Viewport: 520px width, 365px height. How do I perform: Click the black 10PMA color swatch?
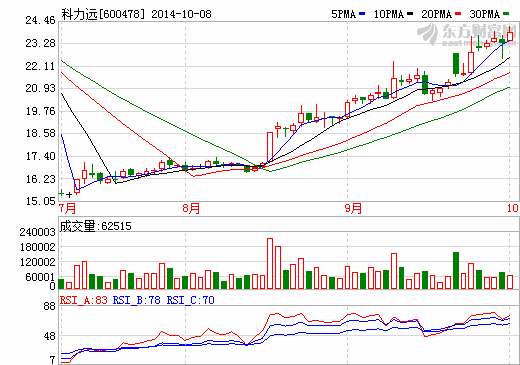pyautogui.click(x=410, y=14)
